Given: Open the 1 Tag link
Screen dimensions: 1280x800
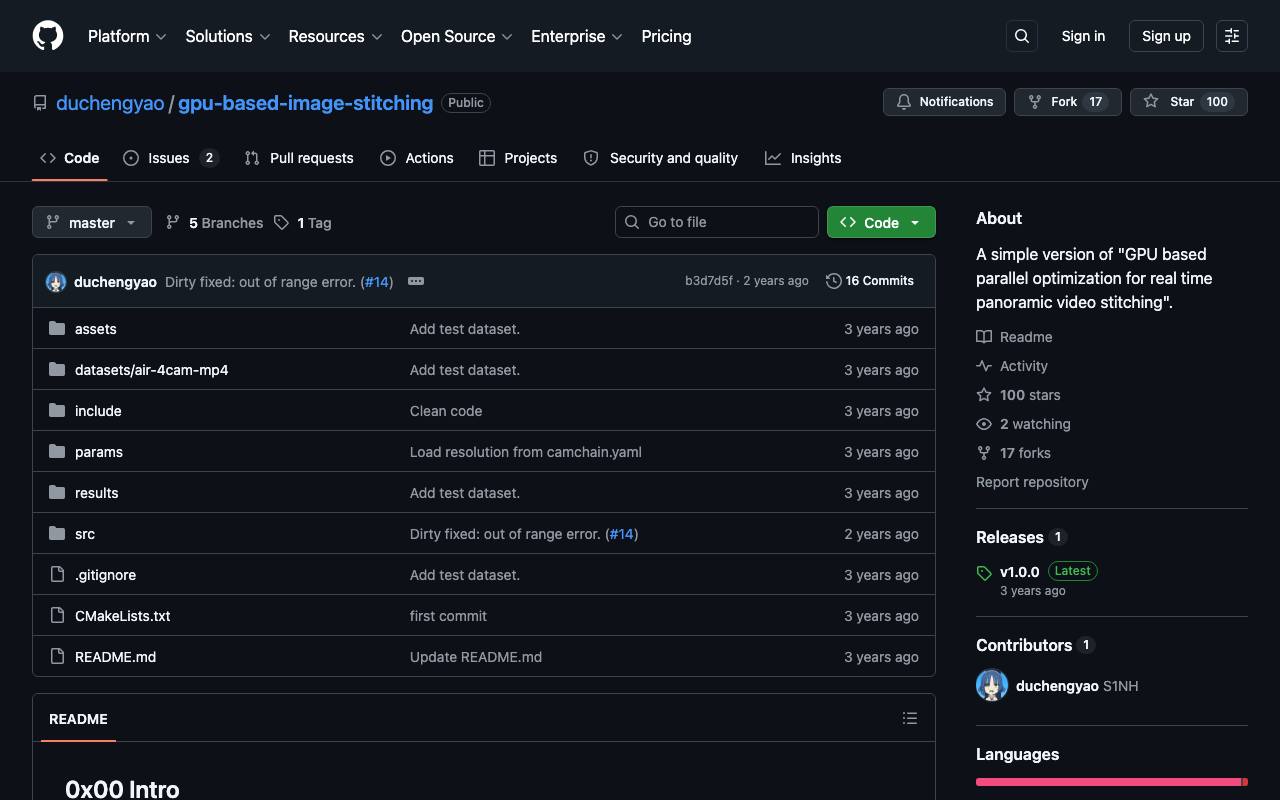Looking at the screenshot, I should [x=303, y=223].
